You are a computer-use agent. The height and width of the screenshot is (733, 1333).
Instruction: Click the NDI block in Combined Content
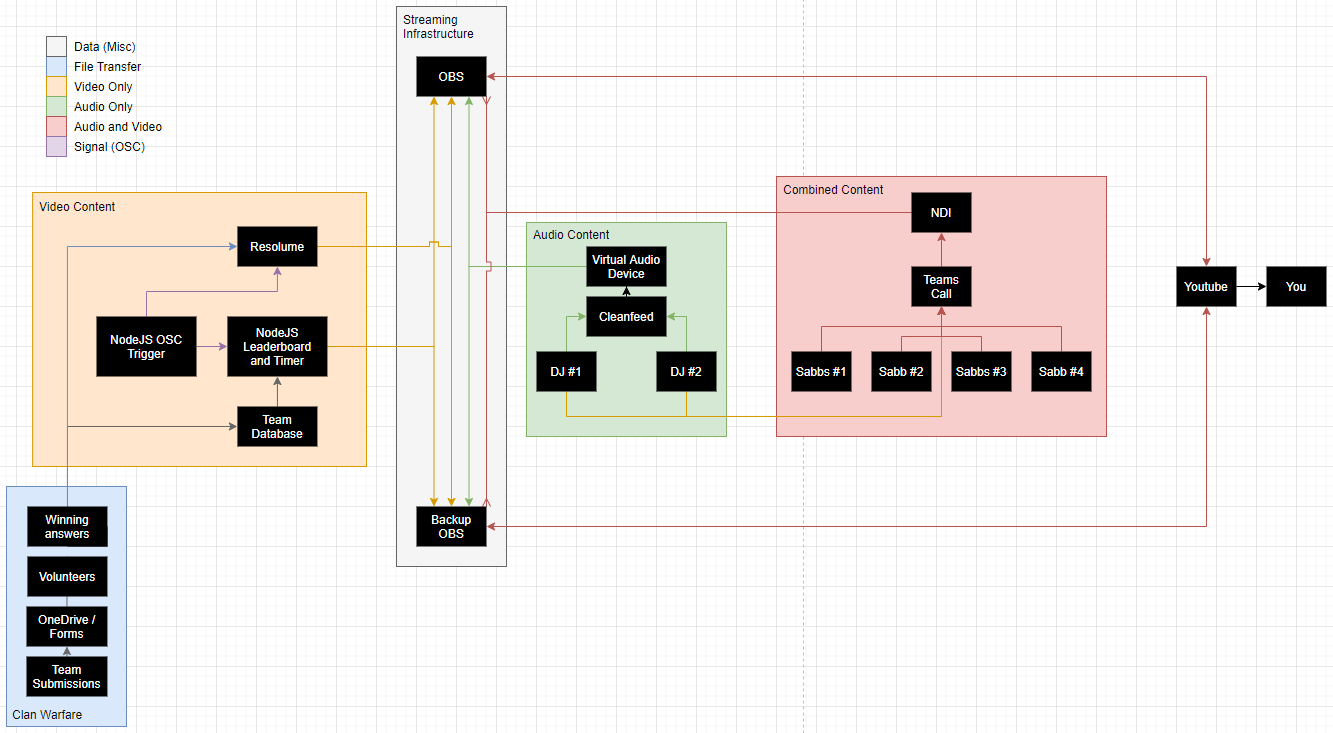point(941,212)
